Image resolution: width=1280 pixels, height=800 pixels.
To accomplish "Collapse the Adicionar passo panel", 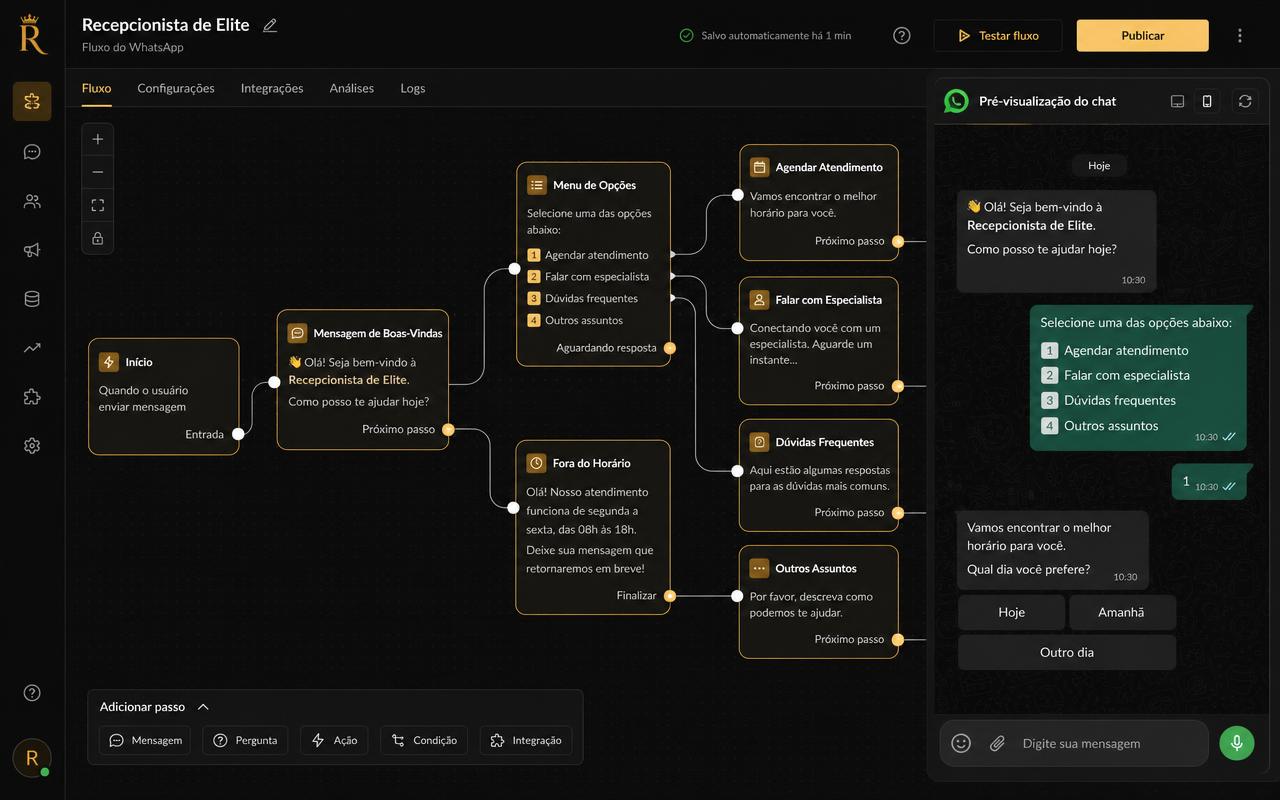I will tap(203, 707).
